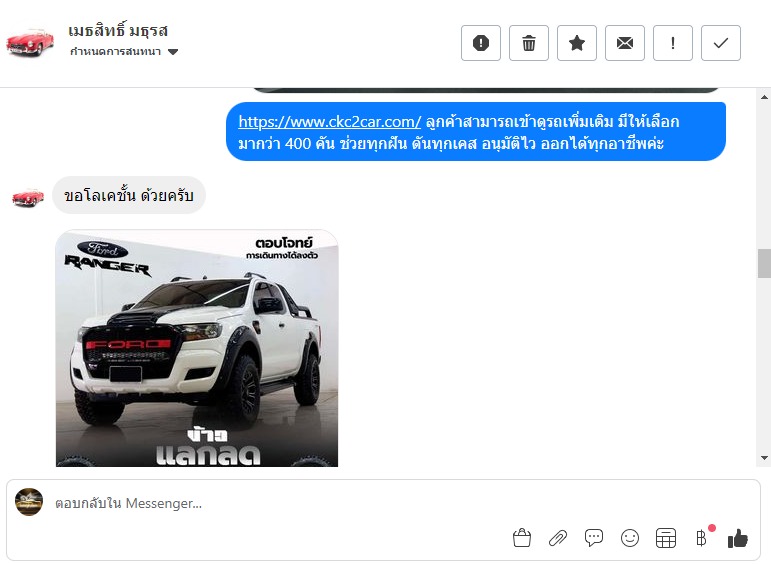Flag conversation with plain exclamation mark icon
771x564 pixels.
pos(672,43)
